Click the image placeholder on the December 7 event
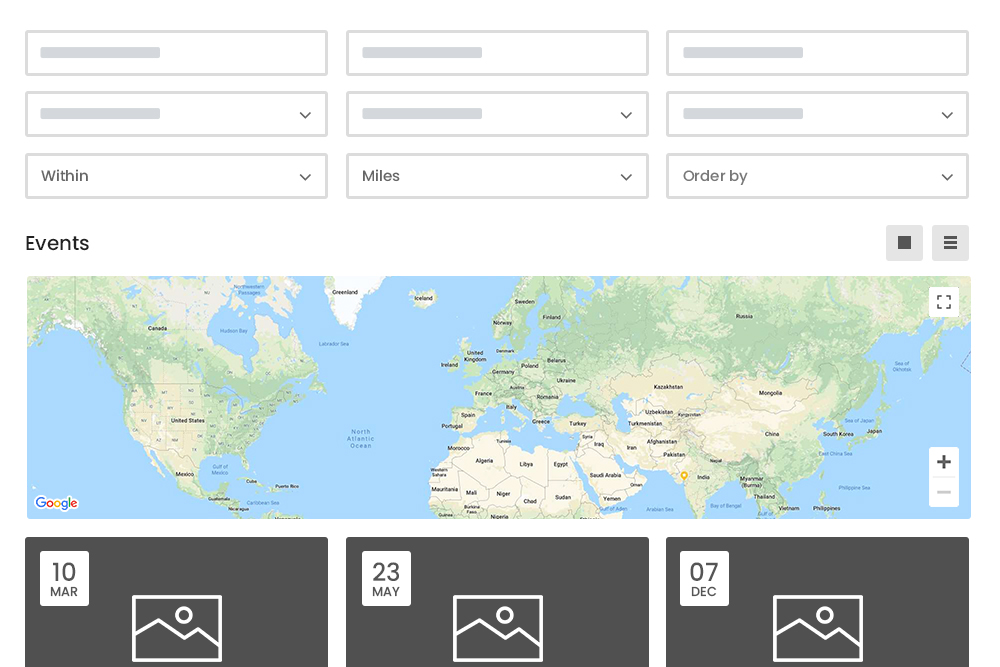The height and width of the screenshot is (667, 1000). click(817, 629)
